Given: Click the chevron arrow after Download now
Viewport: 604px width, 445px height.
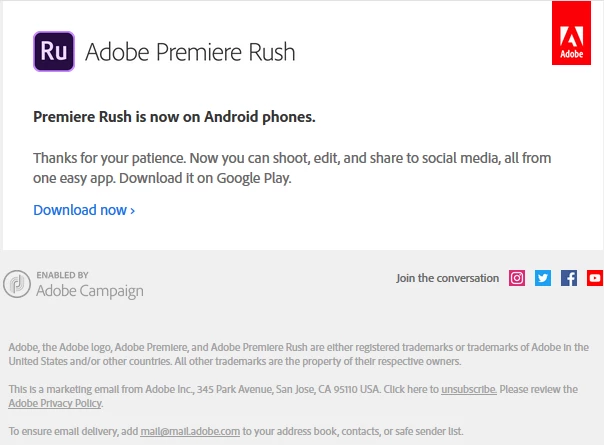Looking at the screenshot, I should point(133,211).
